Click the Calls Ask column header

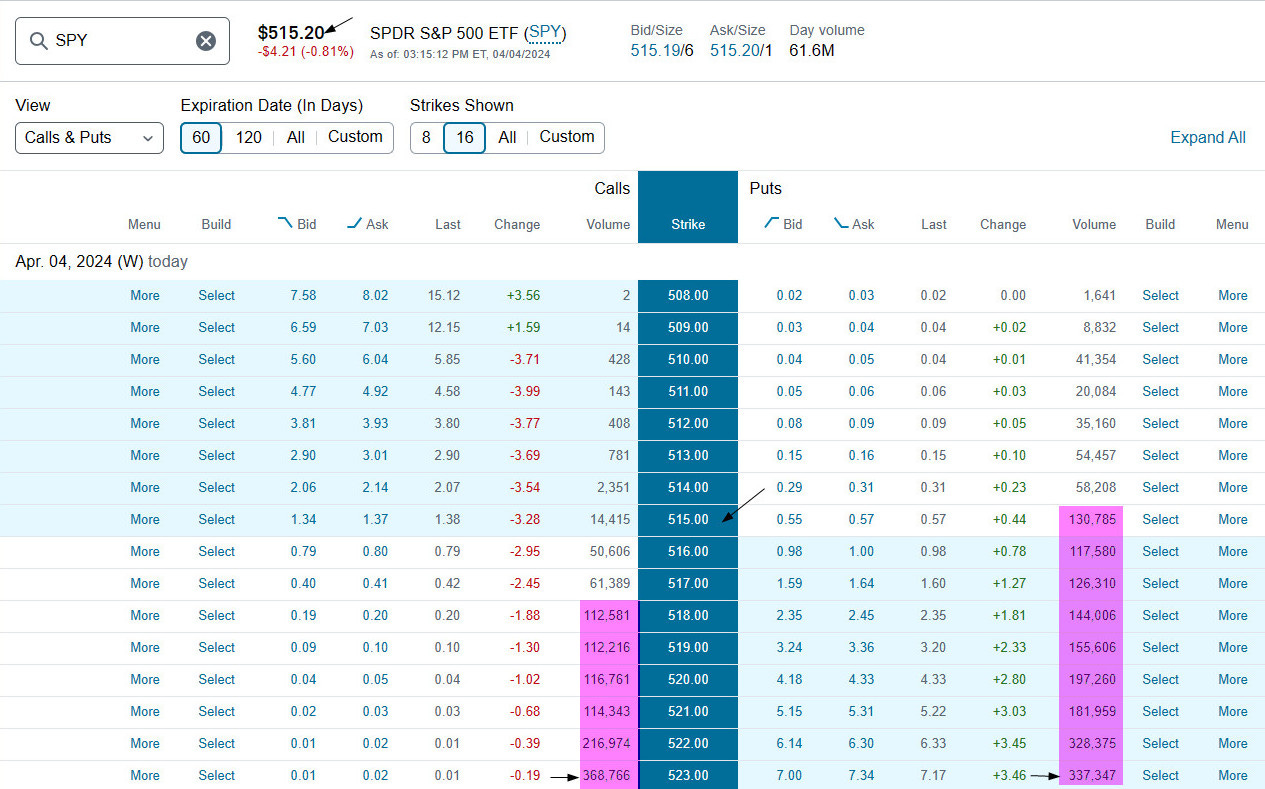(367, 224)
